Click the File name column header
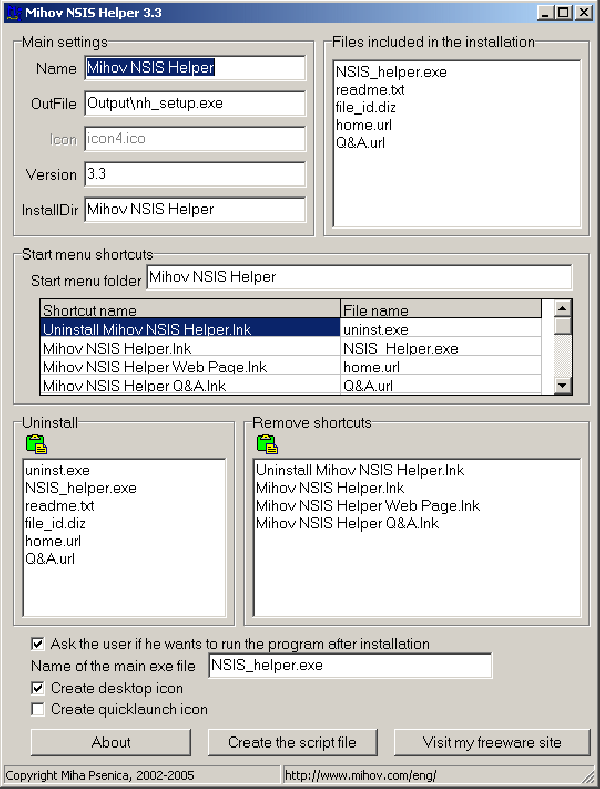 (441, 310)
